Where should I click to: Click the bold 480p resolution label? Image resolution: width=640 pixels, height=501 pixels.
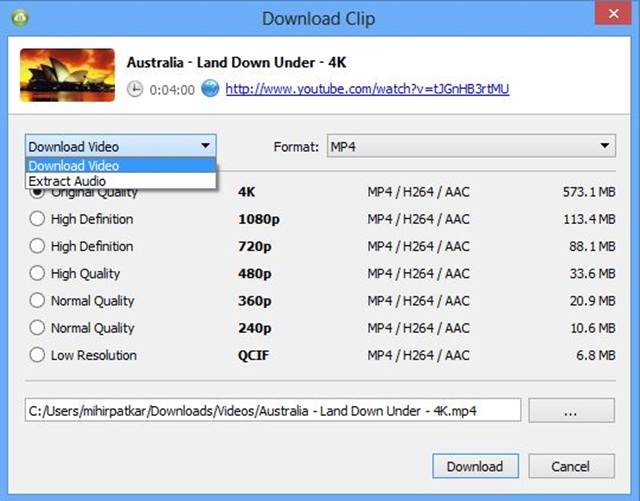coord(255,274)
